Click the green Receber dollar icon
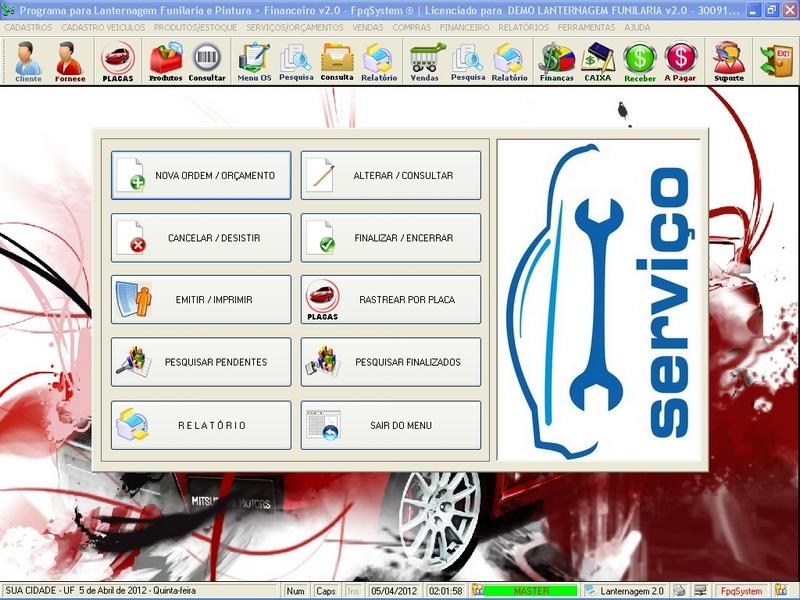Screen dimensions: 800x600 [640, 61]
